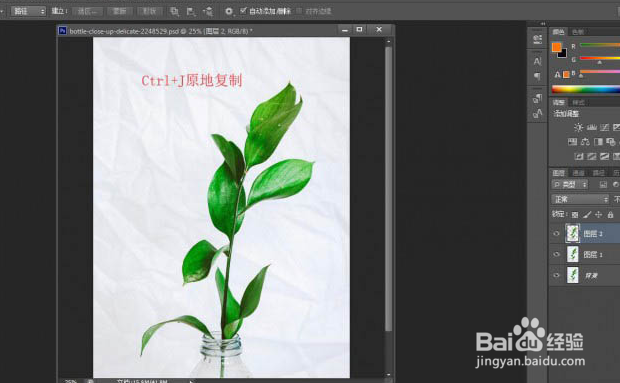This screenshot has width=620, height=383.
Task: Hide layer 2 with its eye icon
Action: (x=556, y=234)
